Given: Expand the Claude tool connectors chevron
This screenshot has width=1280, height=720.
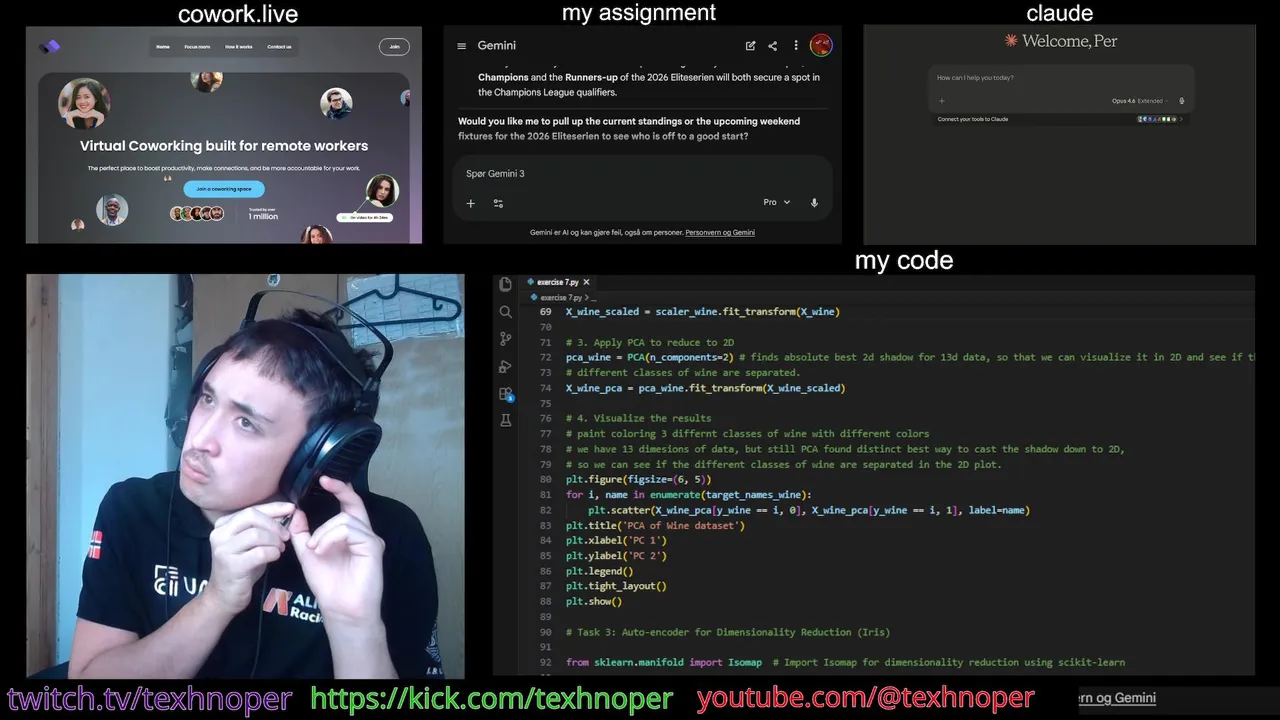Looking at the screenshot, I should point(1181,119).
